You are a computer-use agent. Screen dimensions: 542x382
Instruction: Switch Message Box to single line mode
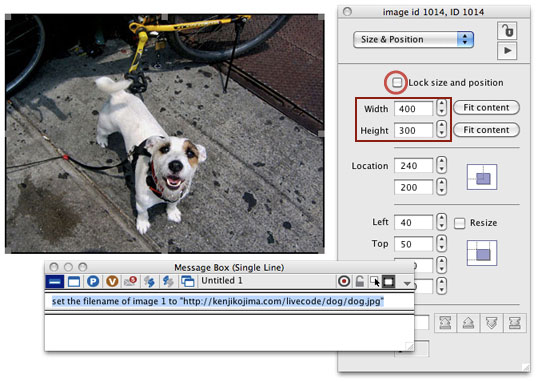click(x=55, y=282)
